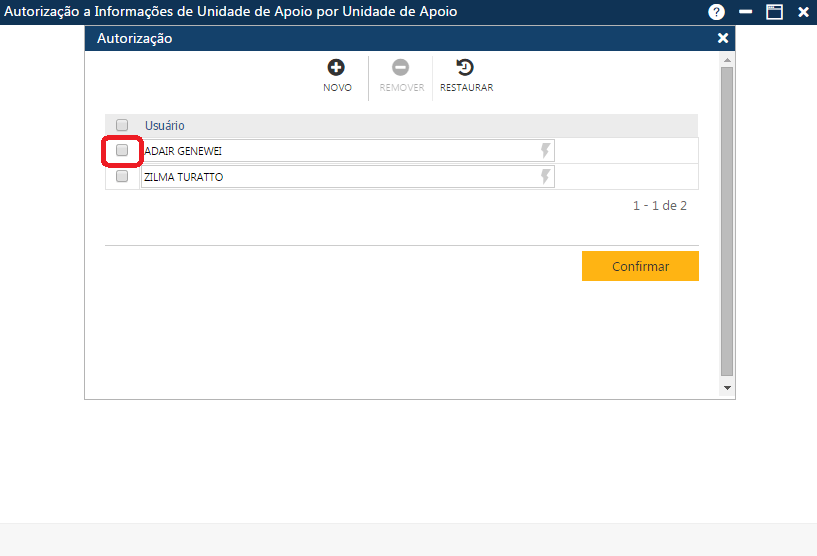Click the Usuário column header

[165, 126]
